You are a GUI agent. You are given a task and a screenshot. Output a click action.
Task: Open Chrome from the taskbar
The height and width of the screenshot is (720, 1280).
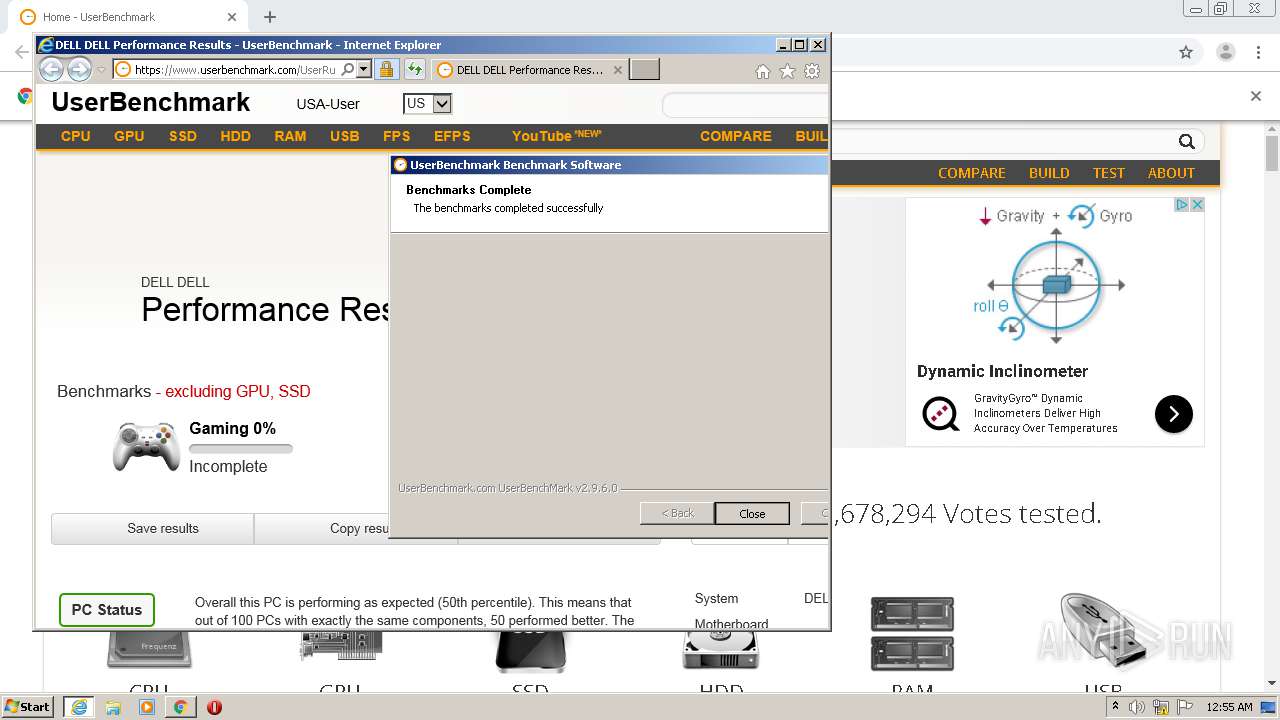(x=180, y=707)
